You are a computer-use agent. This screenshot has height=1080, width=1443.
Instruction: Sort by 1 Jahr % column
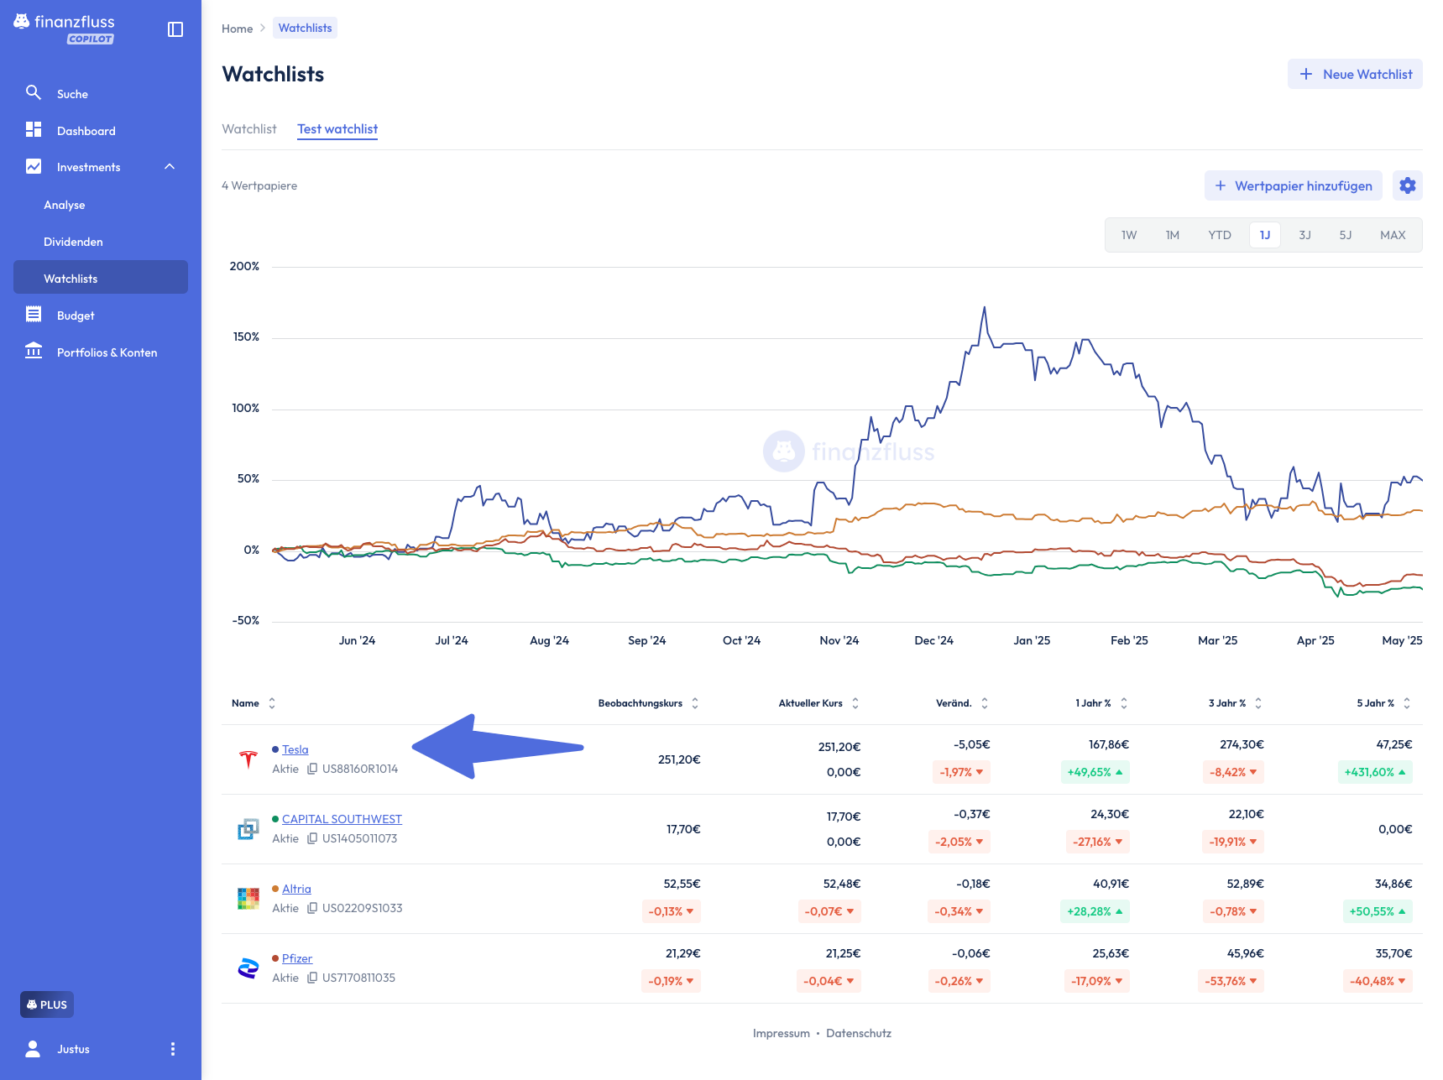coord(1102,703)
